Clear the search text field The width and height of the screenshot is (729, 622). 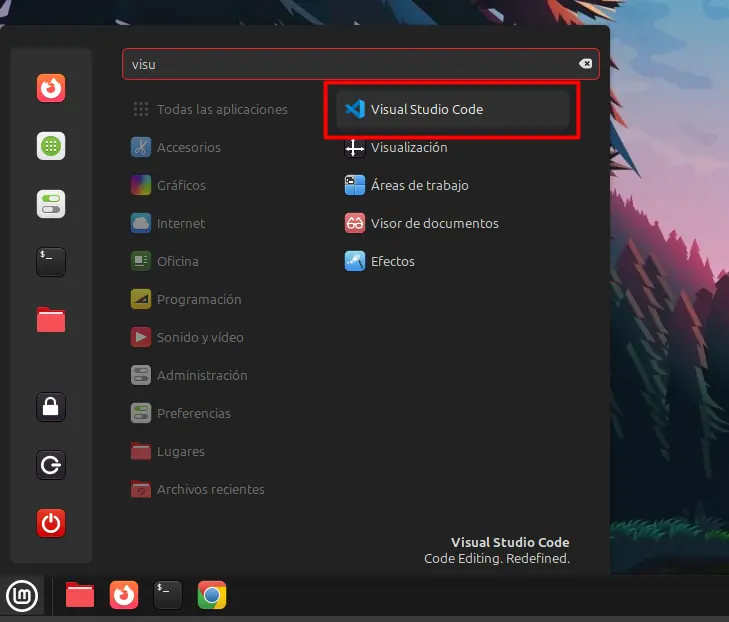click(x=586, y=64)
